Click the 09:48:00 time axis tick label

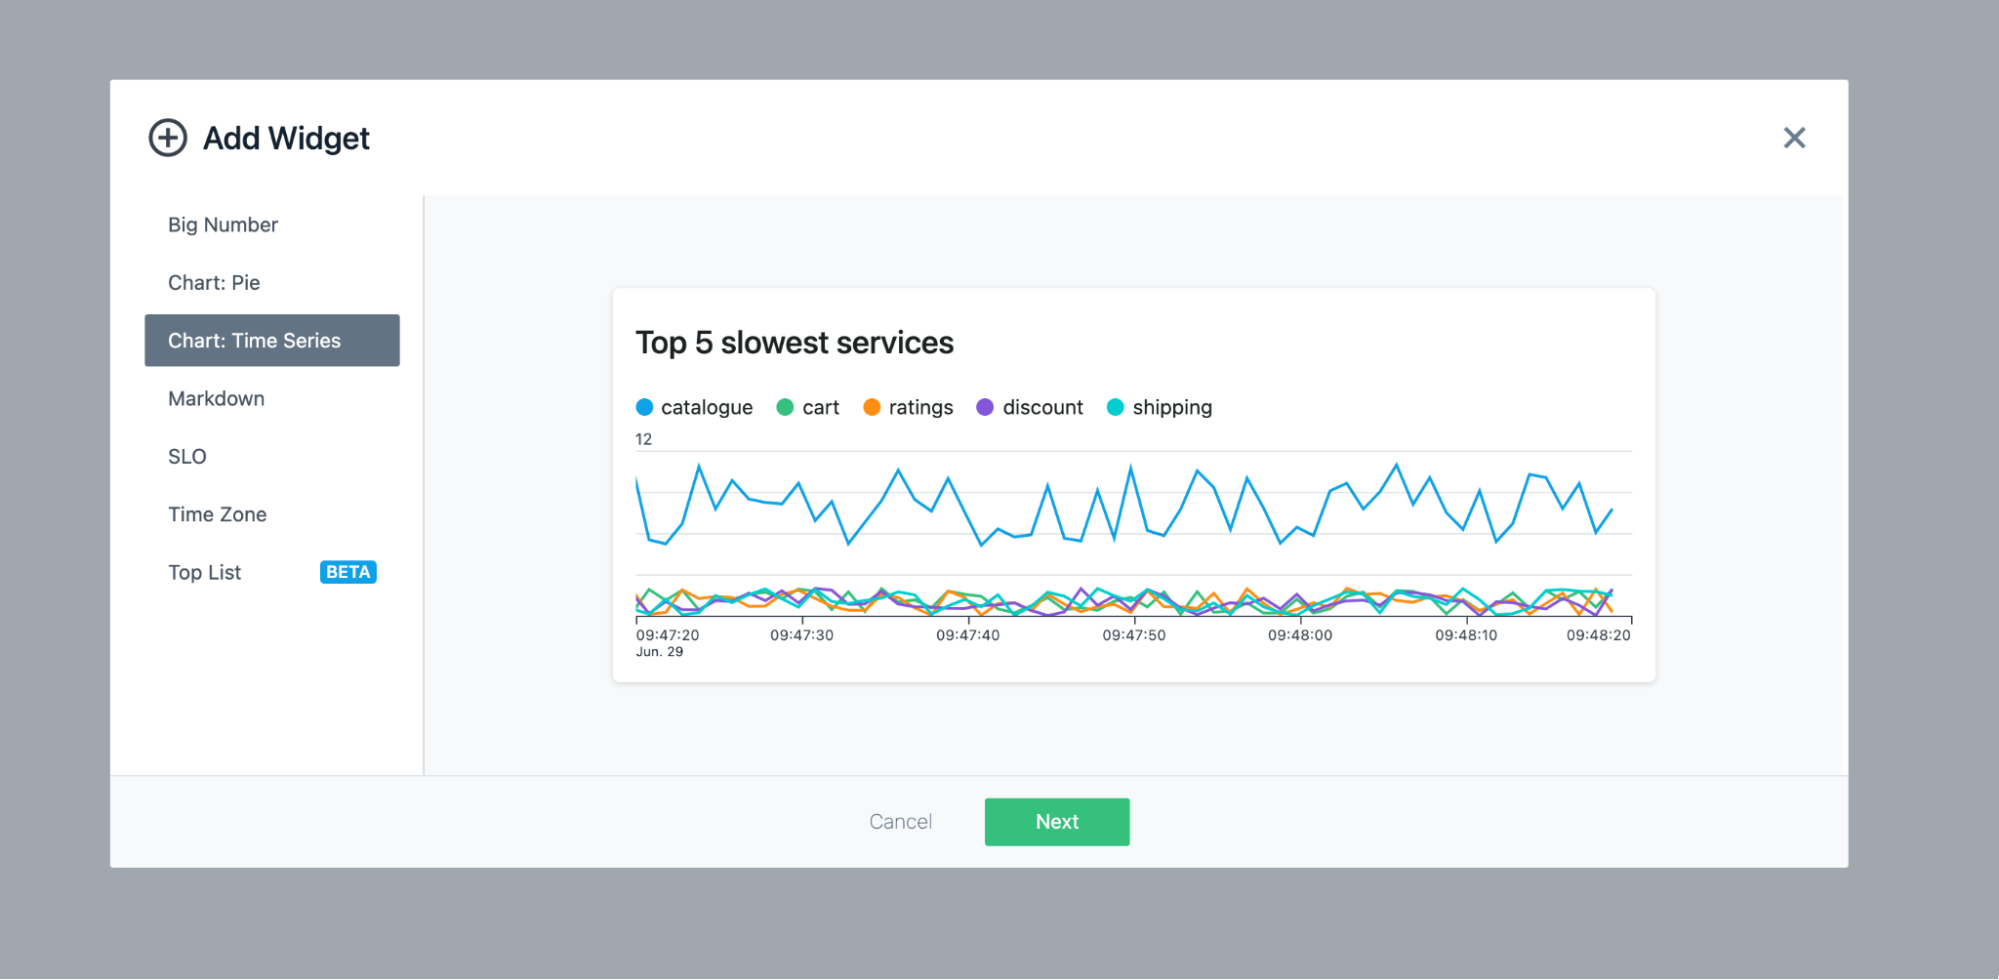(1299, 635)
